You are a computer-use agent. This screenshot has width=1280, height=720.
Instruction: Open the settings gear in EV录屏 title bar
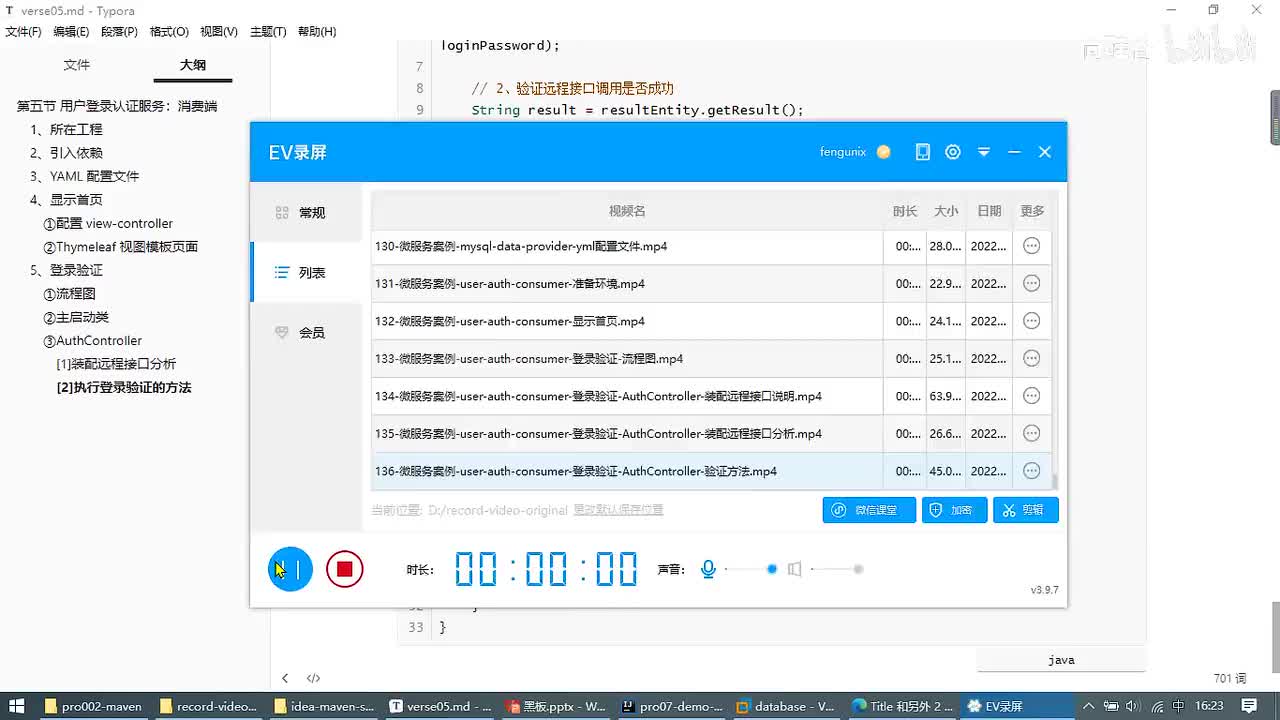pos(953,152)
